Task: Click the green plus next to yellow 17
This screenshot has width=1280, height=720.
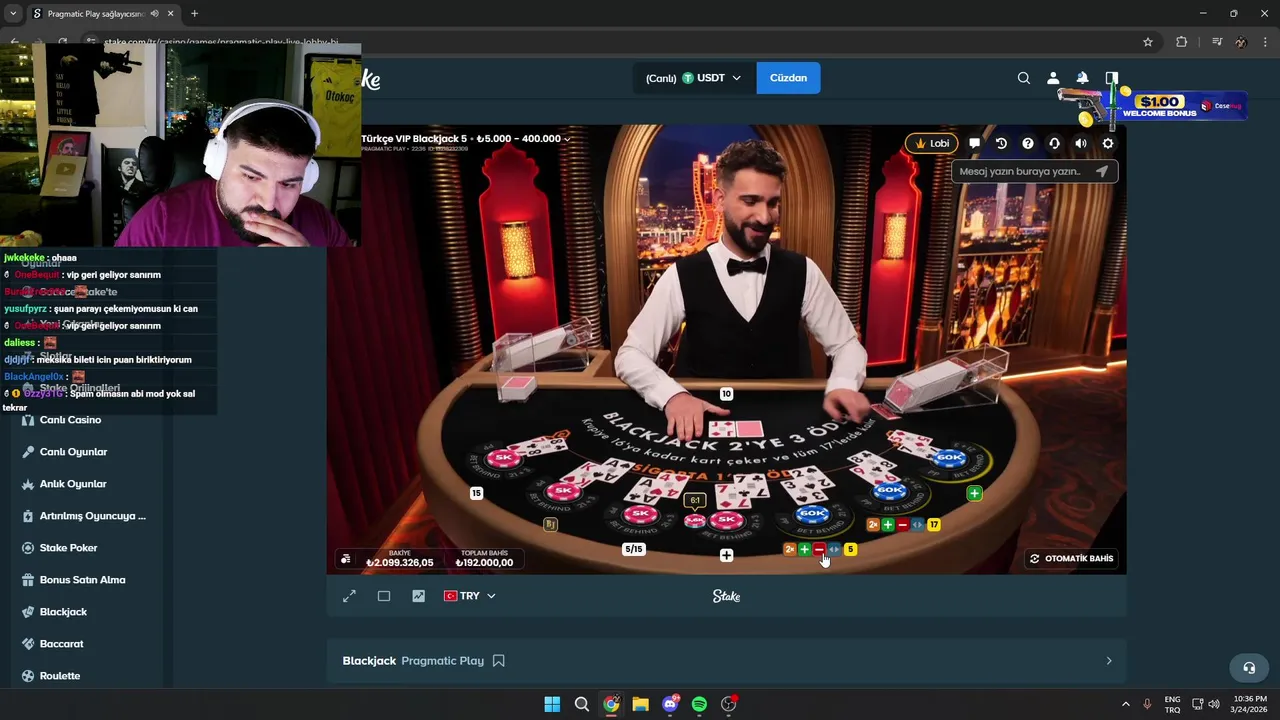Action: (x=888, y=524)
